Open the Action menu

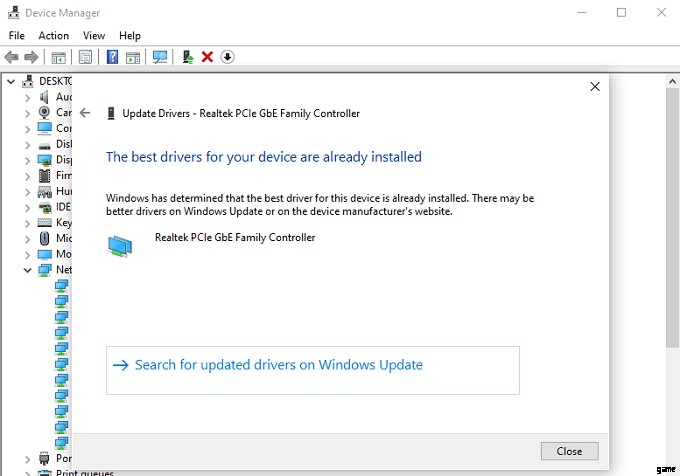(x=53, y=36)
